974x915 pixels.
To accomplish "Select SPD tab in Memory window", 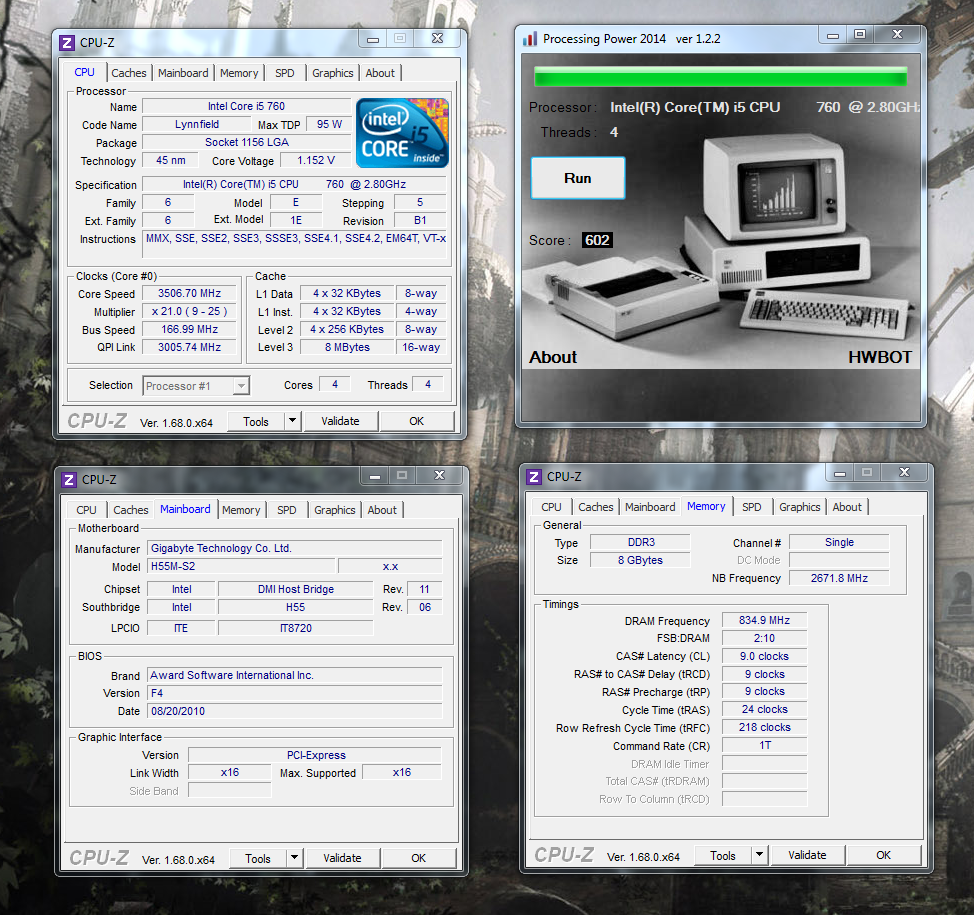I will 752,507.
